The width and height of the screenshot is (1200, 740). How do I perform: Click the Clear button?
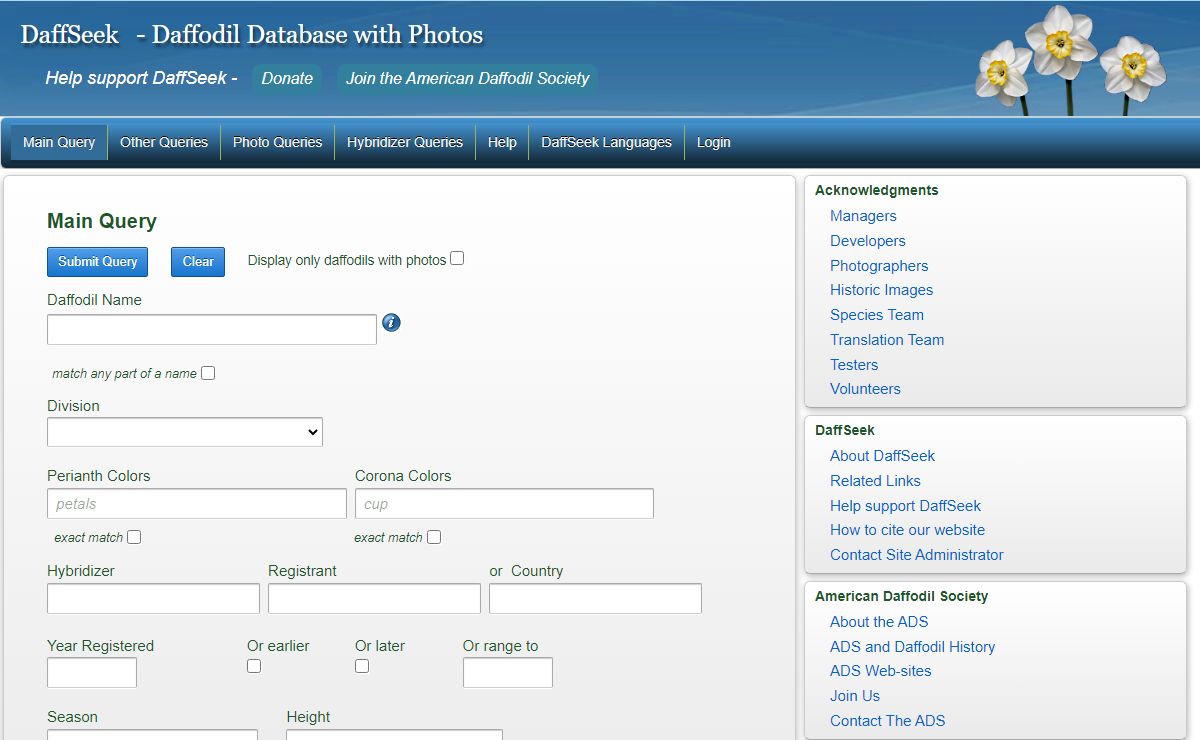coord(198,262)
